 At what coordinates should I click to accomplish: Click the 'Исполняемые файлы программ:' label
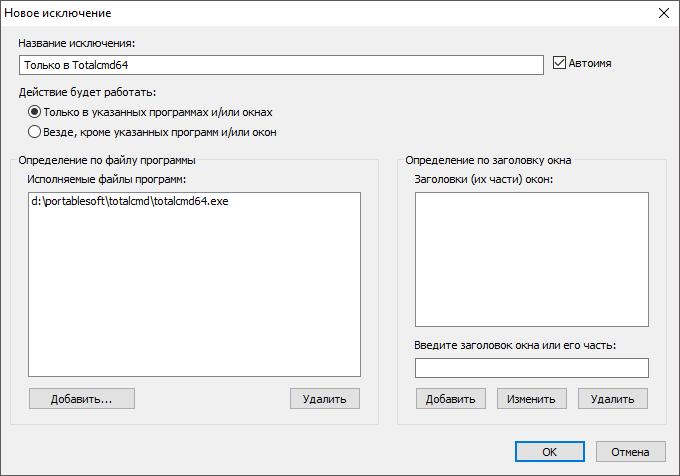107,179
